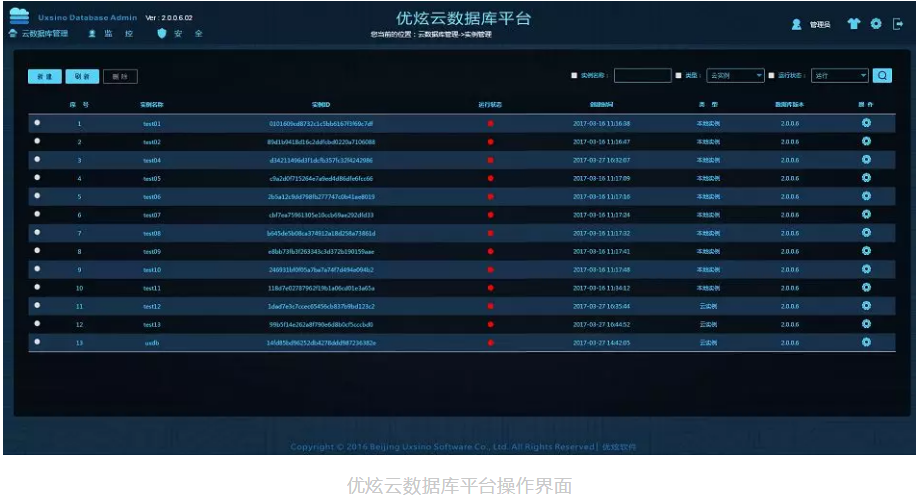Click the magnifier search button
Viewport: 917px width, 502px height.
pyautogui.click(x=882, y=75)
